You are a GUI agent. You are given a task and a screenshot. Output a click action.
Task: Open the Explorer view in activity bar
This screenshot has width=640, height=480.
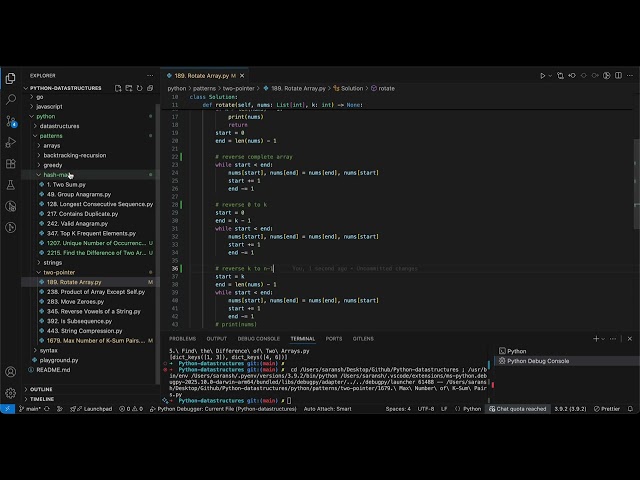point(11,78)
